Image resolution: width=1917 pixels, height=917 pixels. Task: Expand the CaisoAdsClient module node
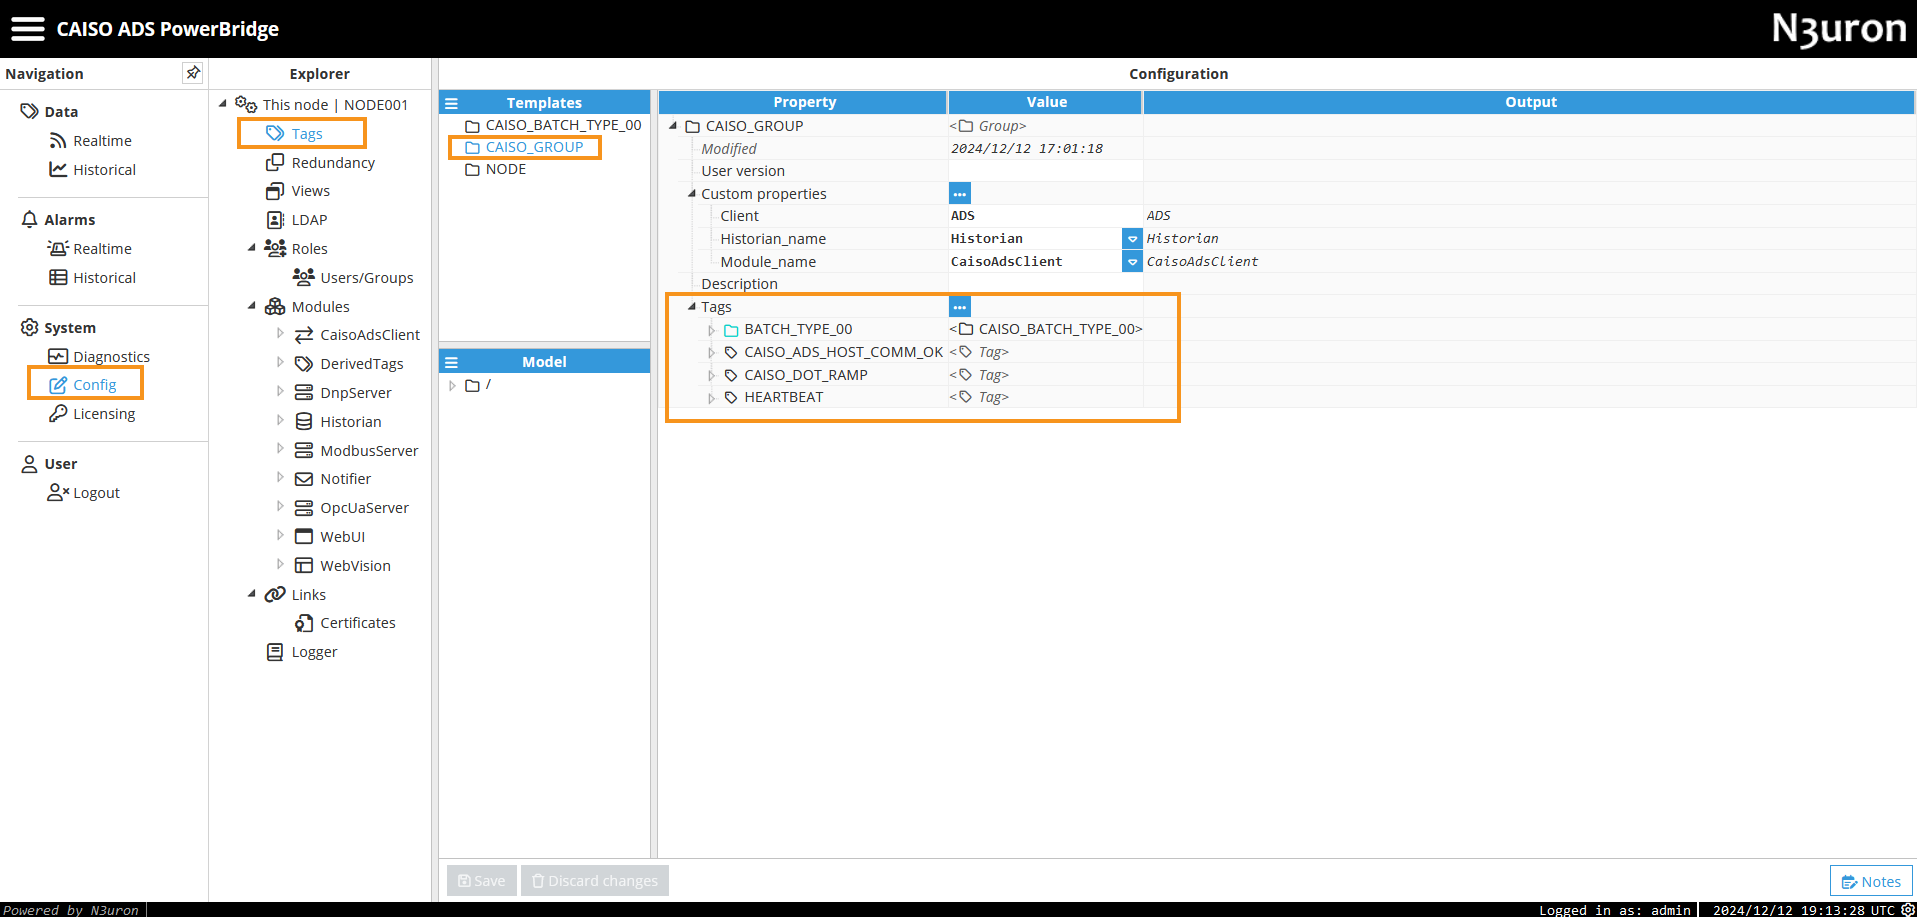[x=280, y=334]
